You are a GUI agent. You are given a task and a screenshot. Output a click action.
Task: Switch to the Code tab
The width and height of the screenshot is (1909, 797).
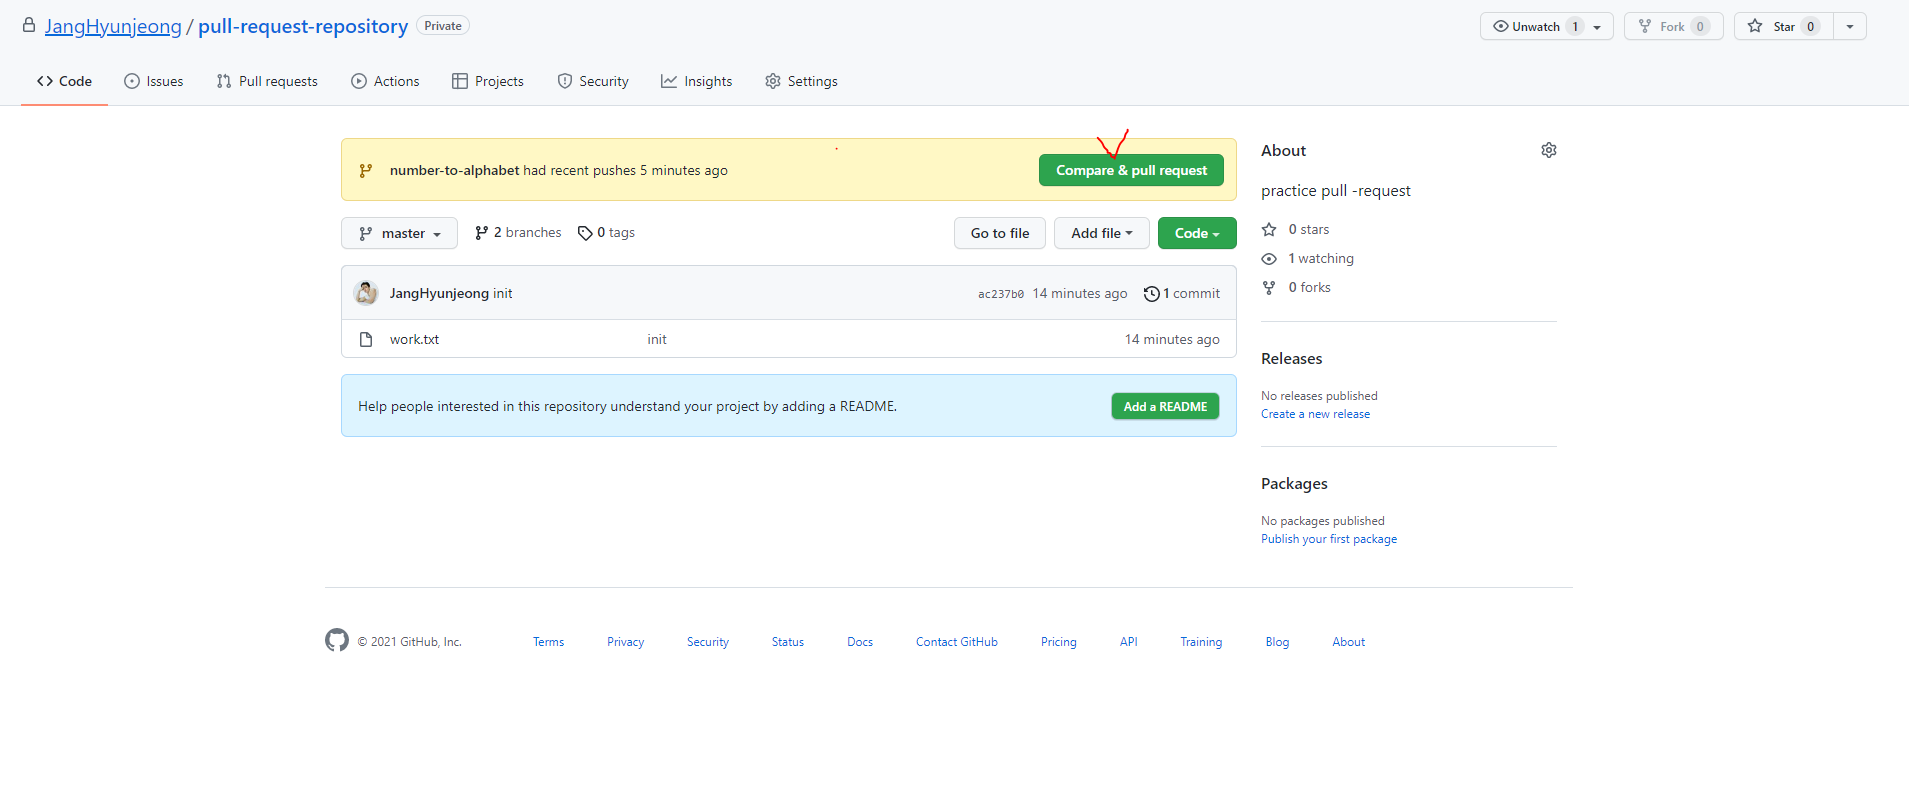[64, 81]
